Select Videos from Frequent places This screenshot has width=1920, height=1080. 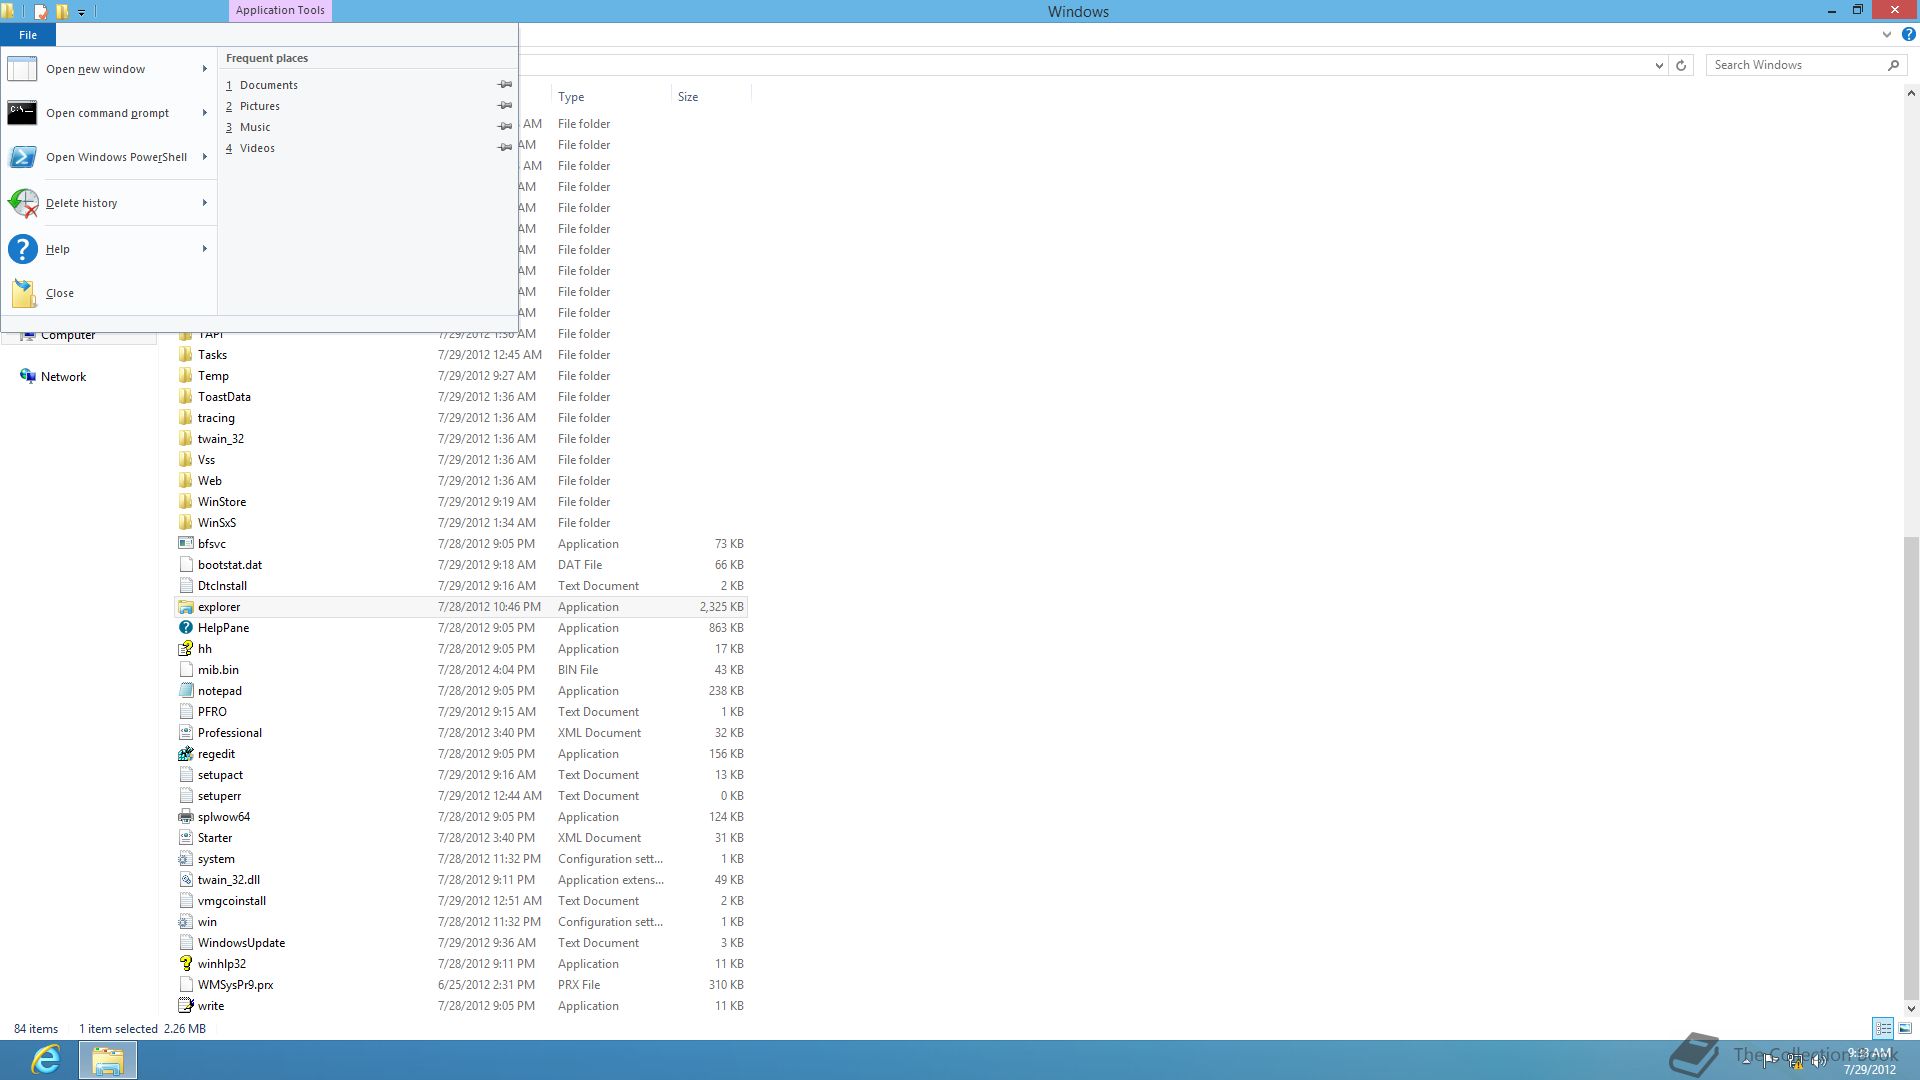[x=257, y=148]
